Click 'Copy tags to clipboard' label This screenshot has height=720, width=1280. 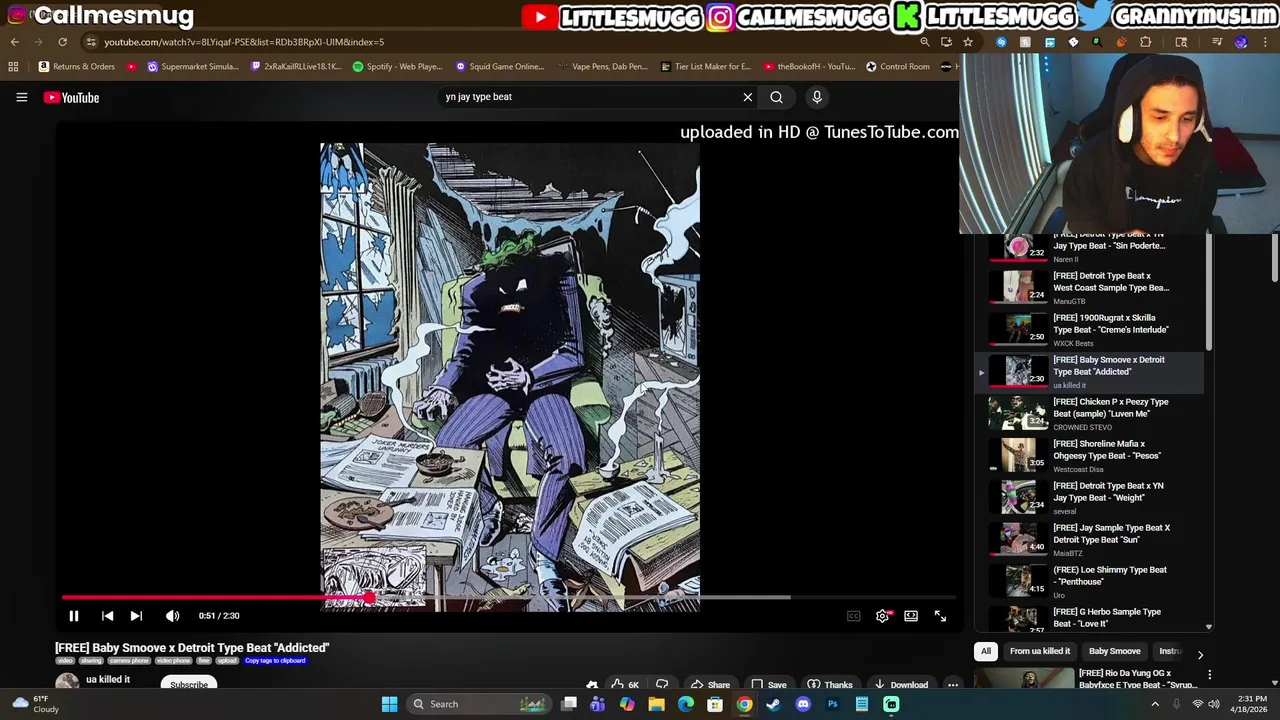275,661
